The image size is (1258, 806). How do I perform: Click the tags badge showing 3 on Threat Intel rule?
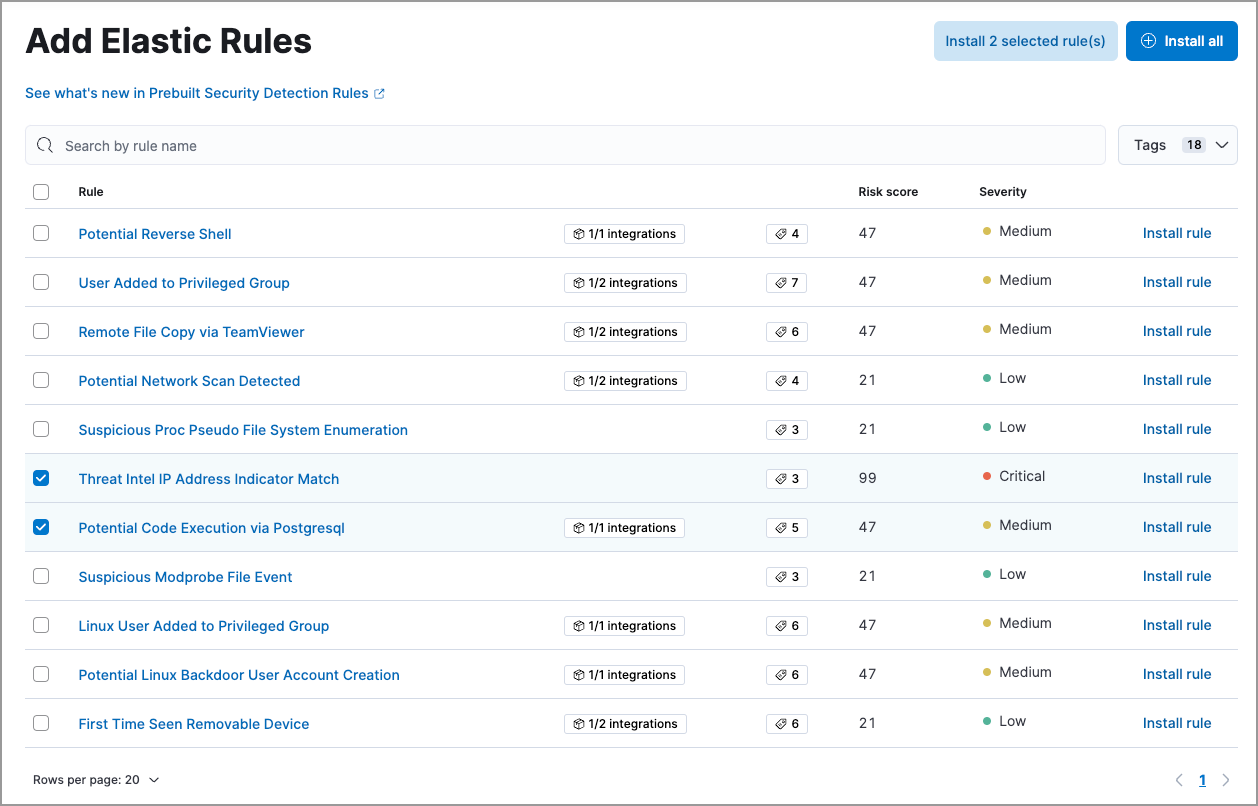coord(786,478)
